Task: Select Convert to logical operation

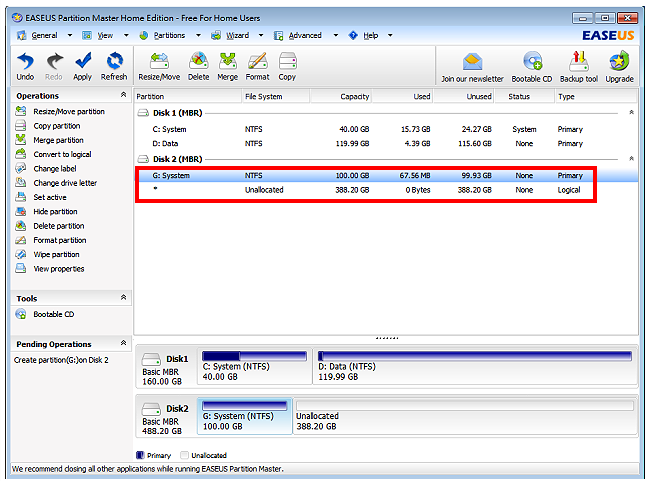Action: coord(53,154)
